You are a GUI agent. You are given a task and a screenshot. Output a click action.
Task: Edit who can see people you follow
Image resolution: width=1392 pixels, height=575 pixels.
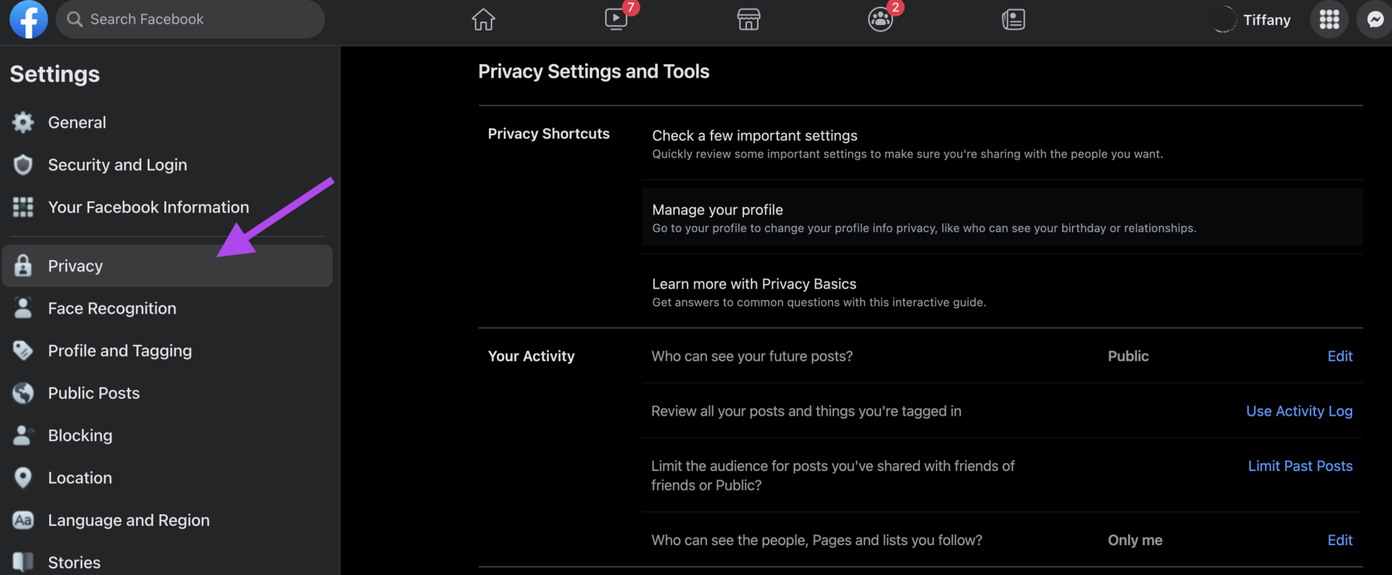(1340, 540)
